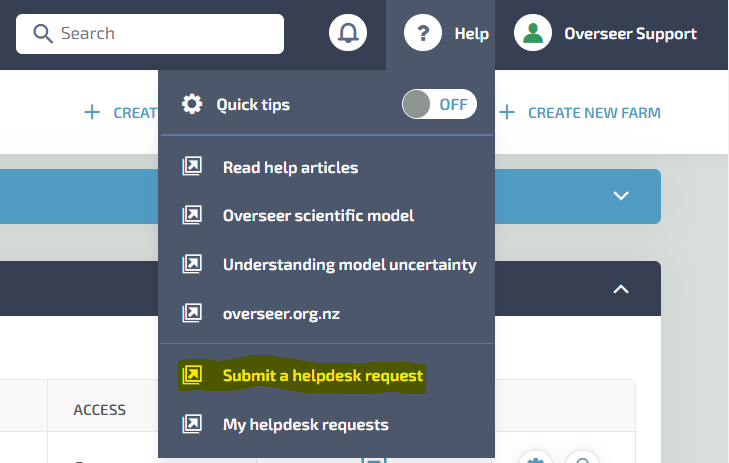Click the magnifier icon in search box

click(43, 33)
